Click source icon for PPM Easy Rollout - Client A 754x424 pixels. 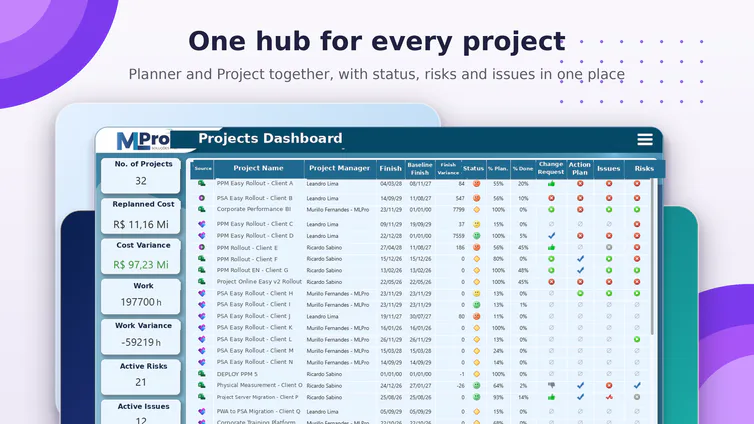point(201,184)
